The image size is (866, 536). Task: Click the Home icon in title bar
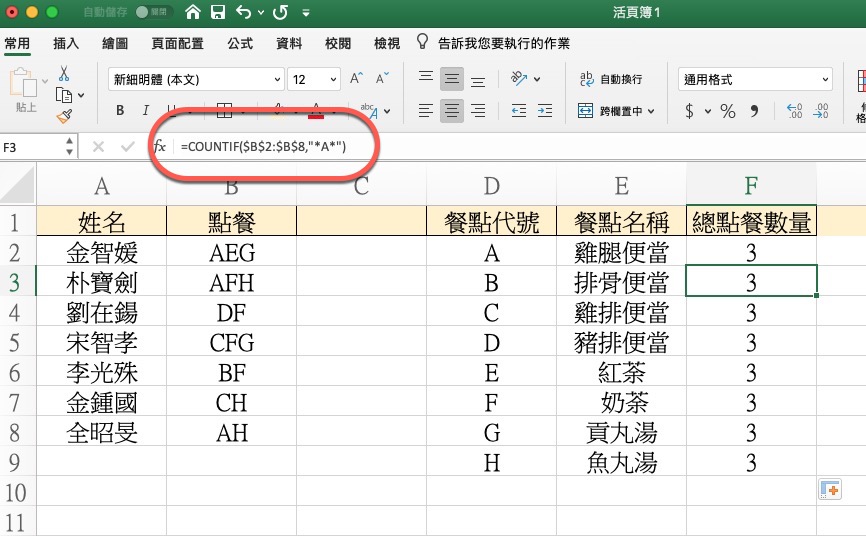click(192, 13)
